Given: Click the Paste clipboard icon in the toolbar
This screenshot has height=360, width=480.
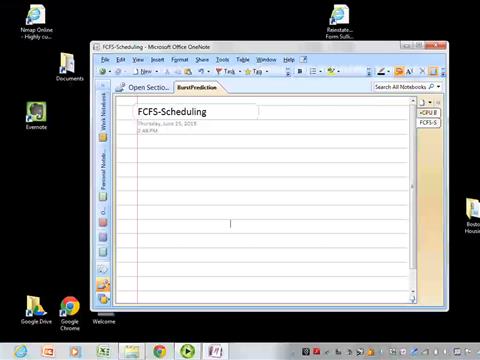Looking at the screenshot, I should pyautogui.click(x=188, y=71).
